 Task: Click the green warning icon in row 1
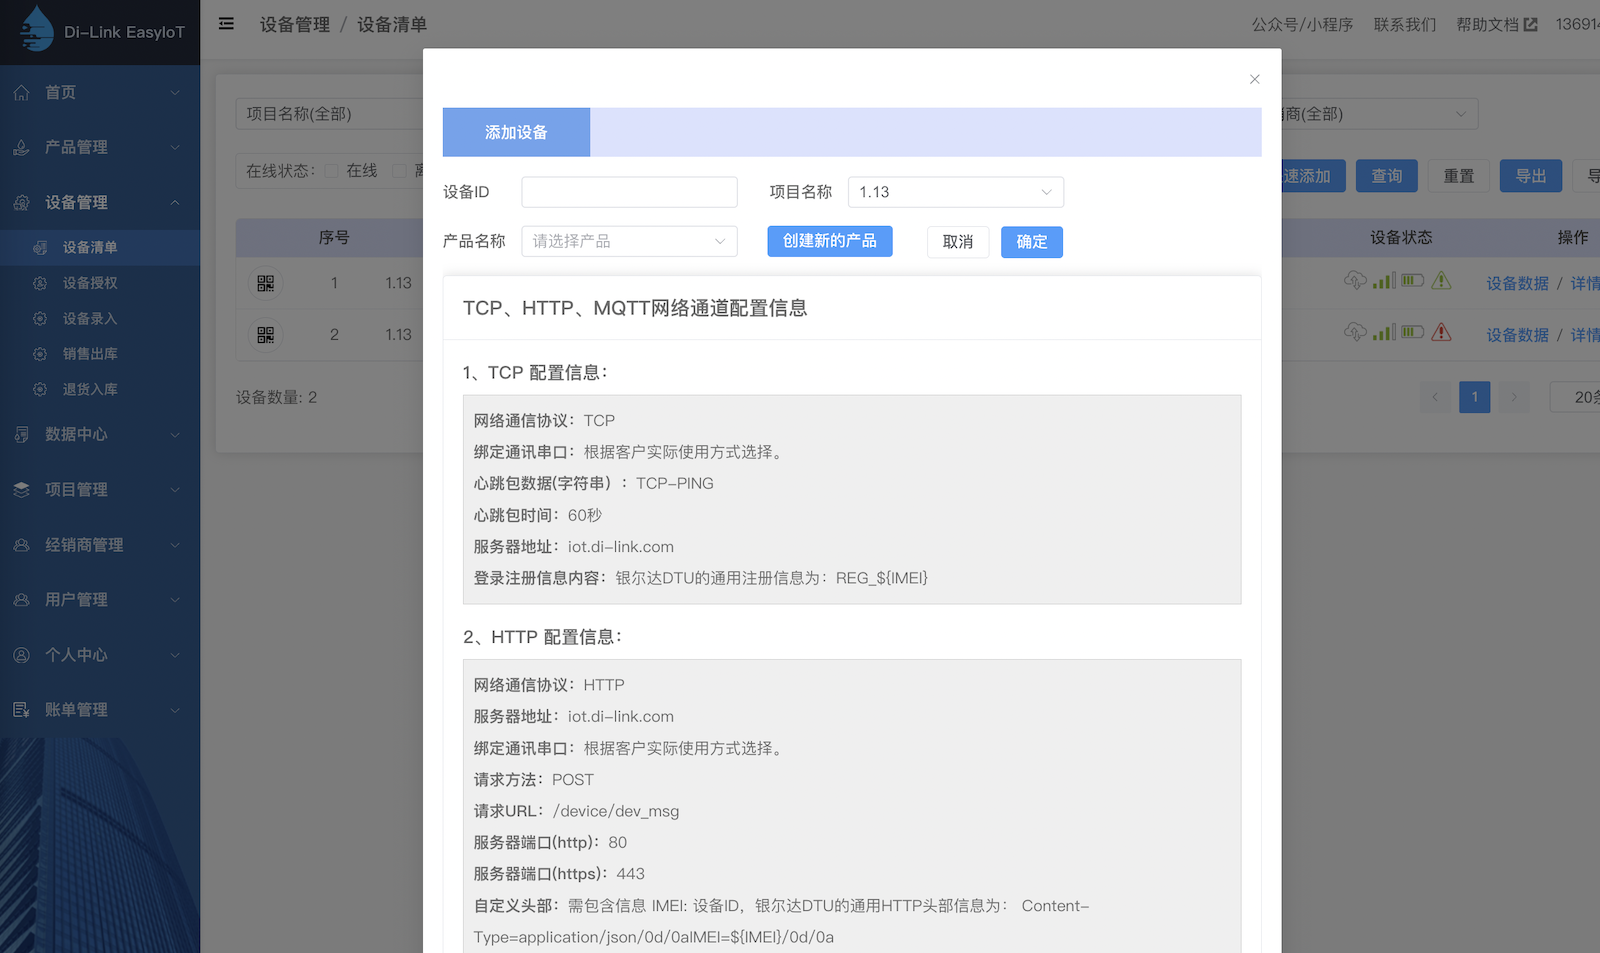pos(1441,280)
